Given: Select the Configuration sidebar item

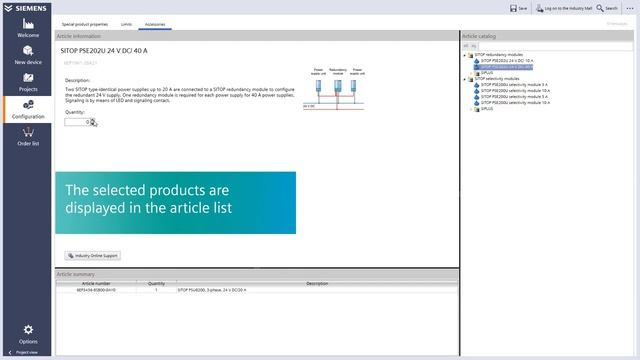Looking at the screenshot, I should pyautogui.click(x=28, y=109).
